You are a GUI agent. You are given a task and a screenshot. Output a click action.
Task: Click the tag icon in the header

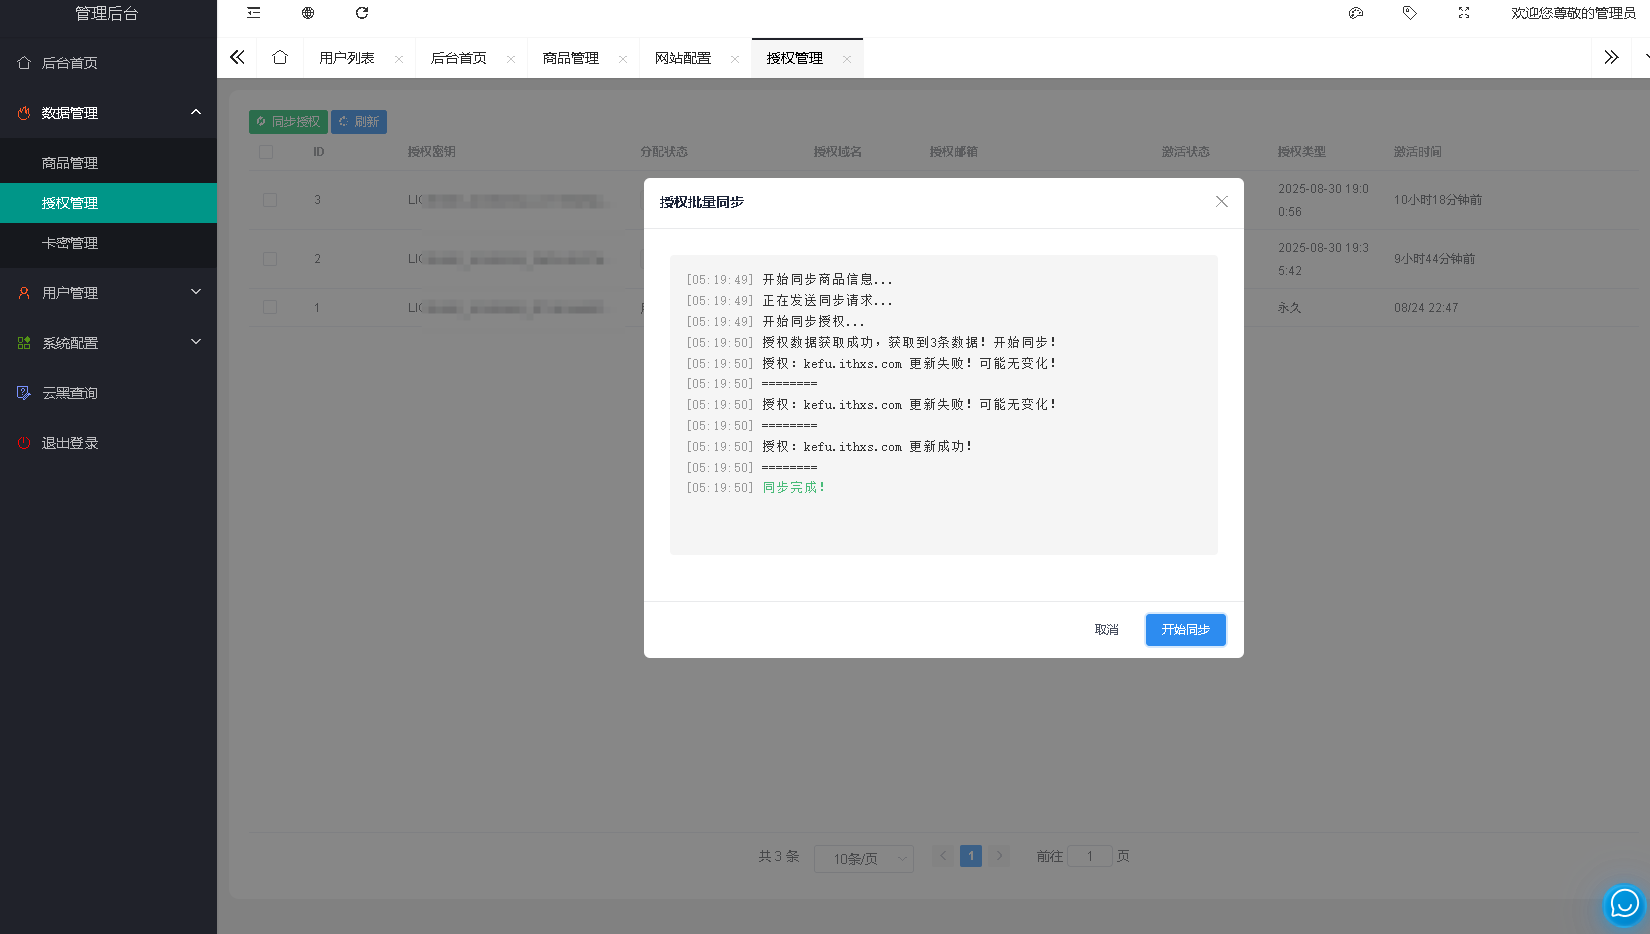(1409, 13)
